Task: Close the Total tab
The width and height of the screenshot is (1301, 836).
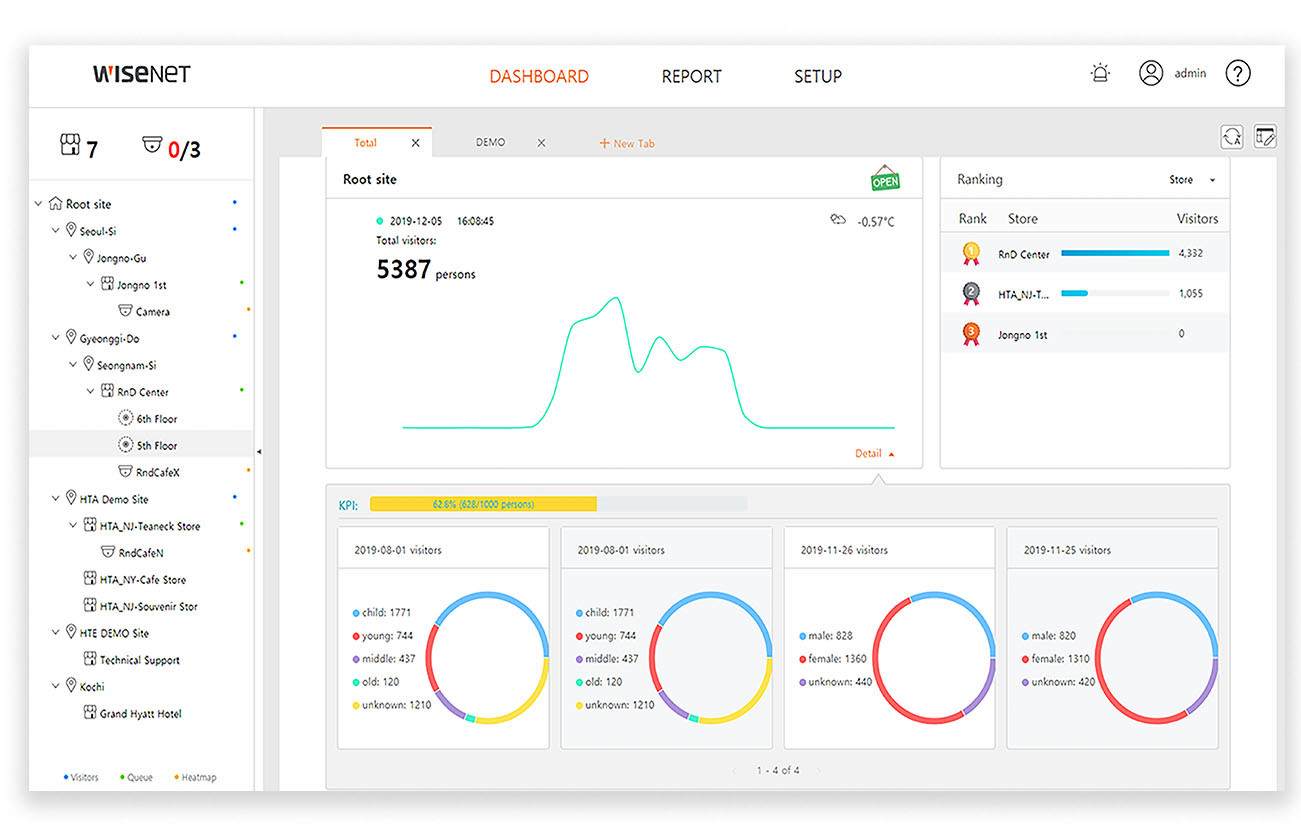Action: 415,143
